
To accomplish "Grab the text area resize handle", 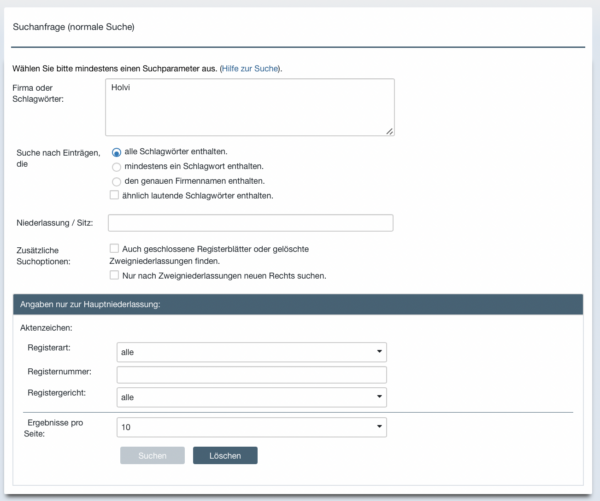I will click(390, 131).
